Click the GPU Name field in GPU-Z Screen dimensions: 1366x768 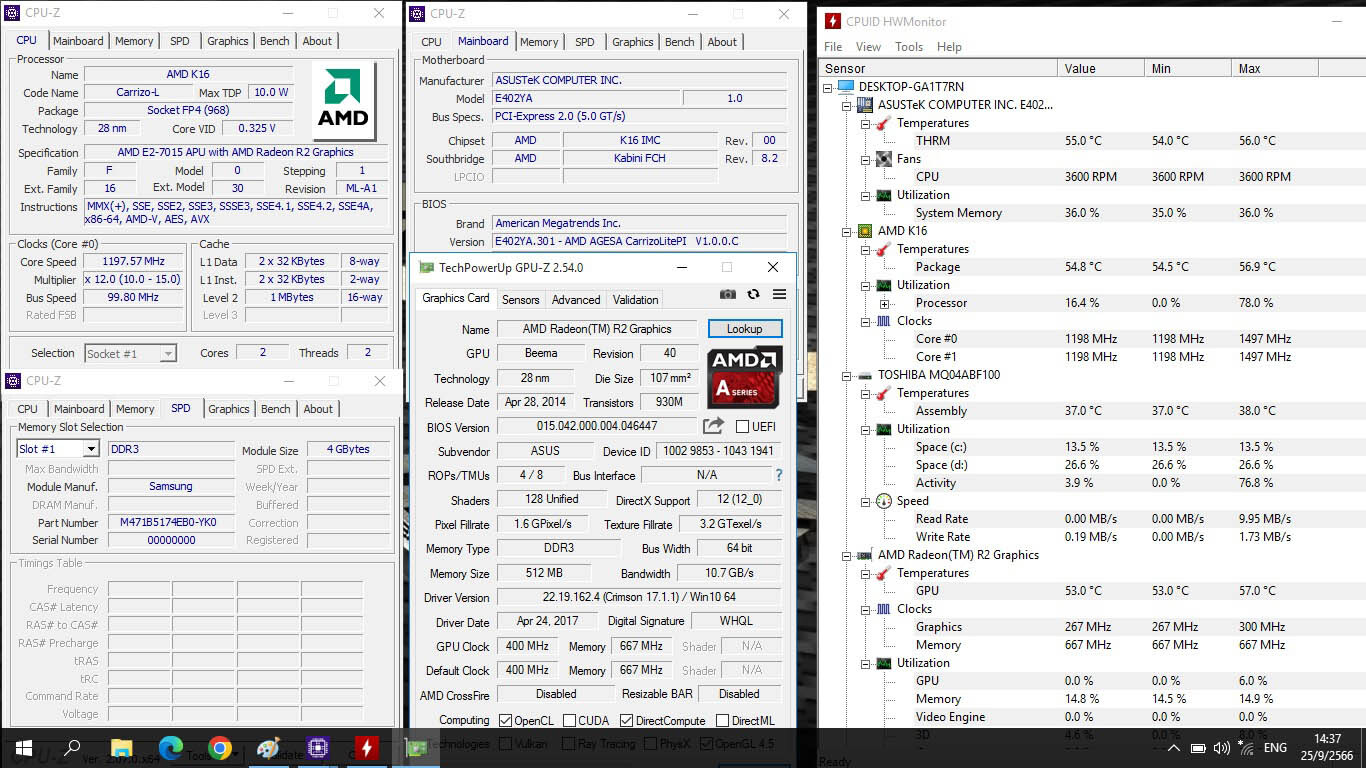point(596,329)
